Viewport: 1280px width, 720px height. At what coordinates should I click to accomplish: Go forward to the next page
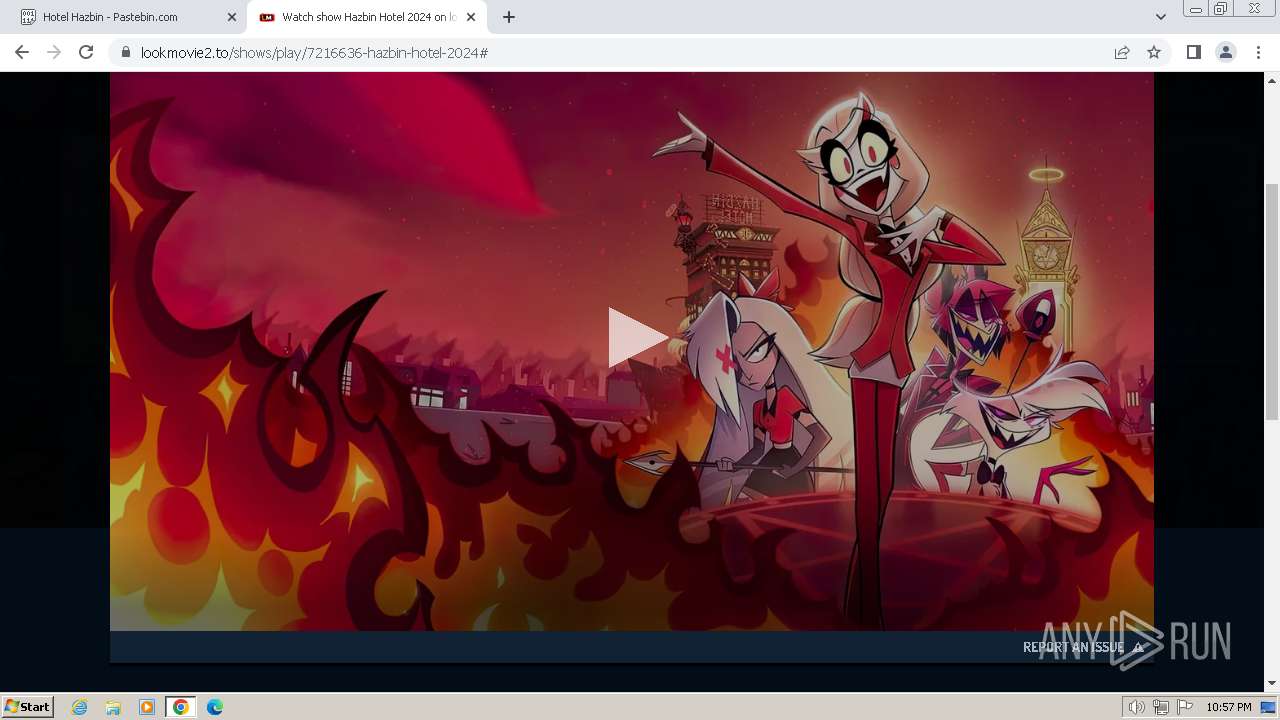pyautogui.click(x=54, y=52)
